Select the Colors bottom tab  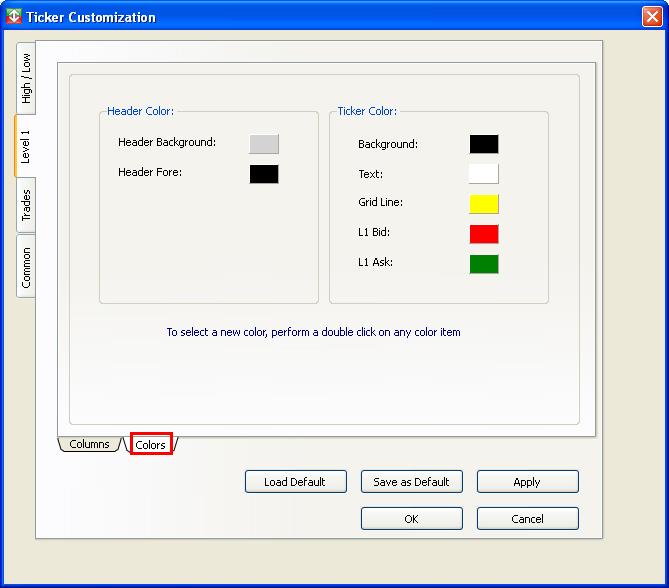(151, 444)
